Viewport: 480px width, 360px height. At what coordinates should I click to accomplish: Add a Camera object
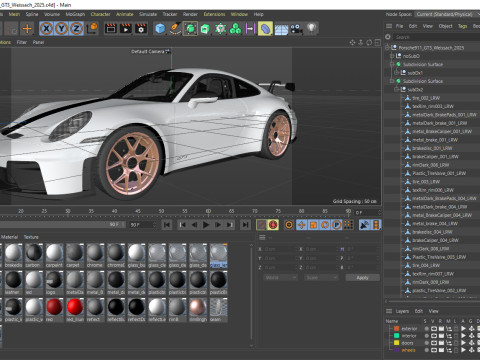pyautogui.click(x=296, y=29)
